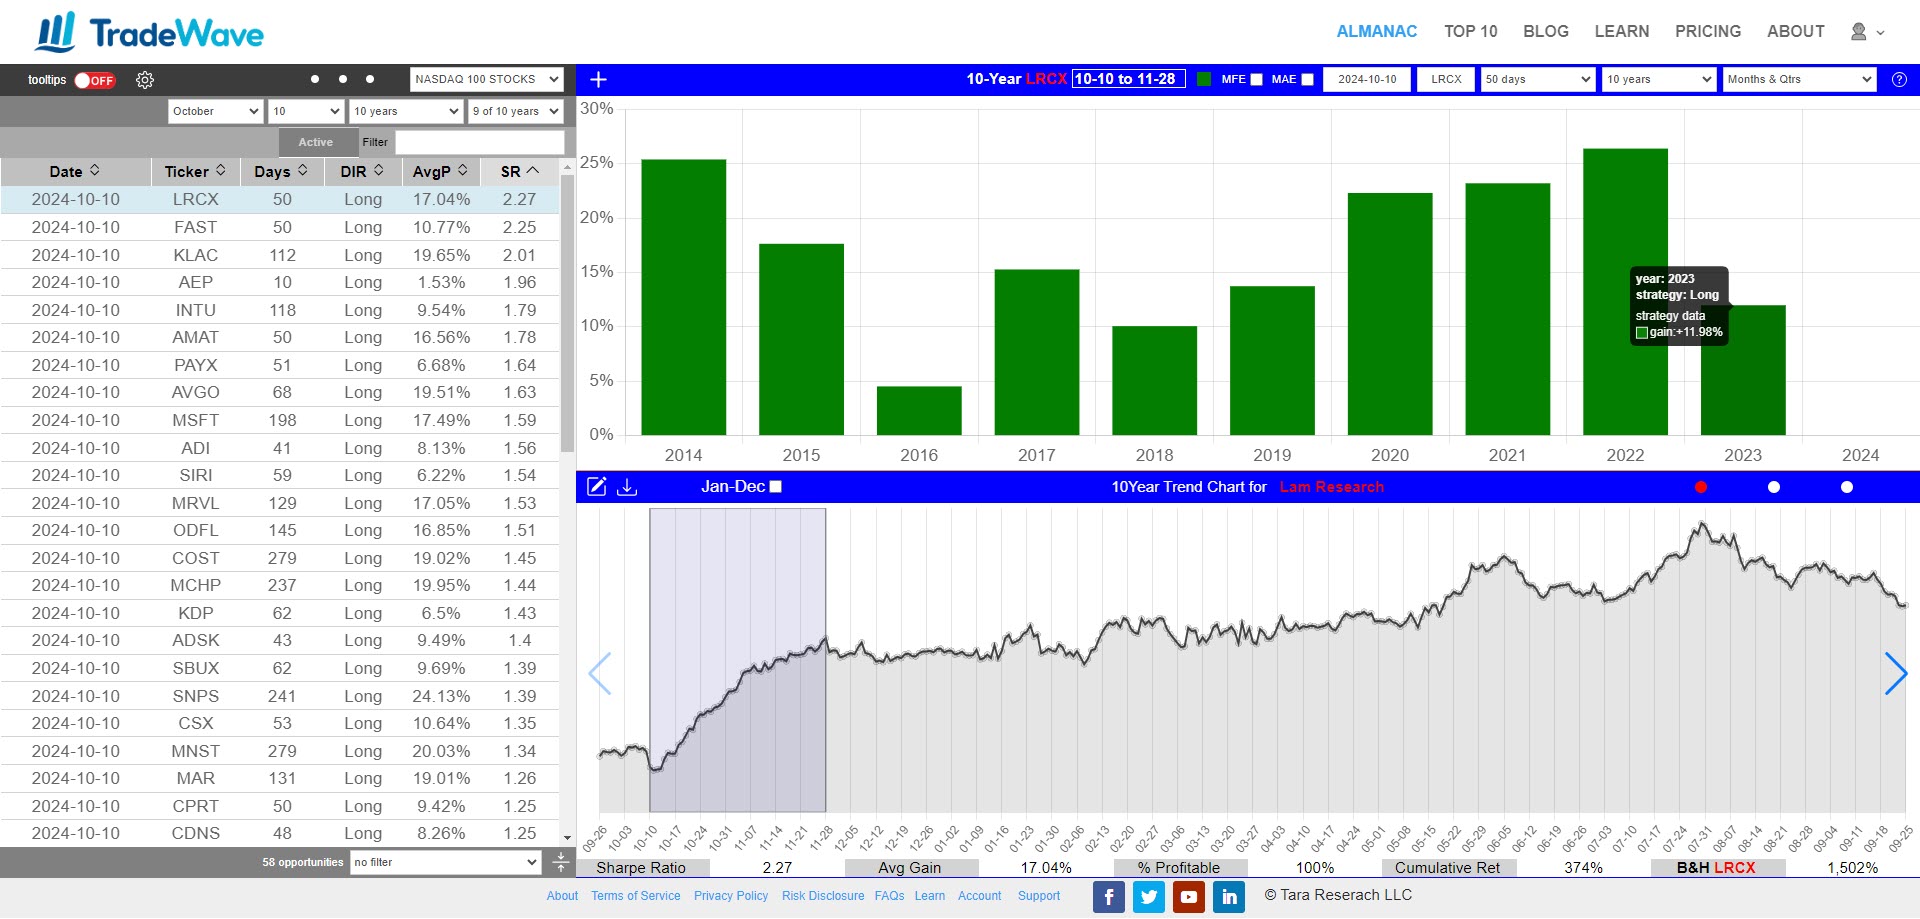This screenshot has width=1920, height=919.
Task: Open TradeWave LinkedIn page
Action: 1229,897
